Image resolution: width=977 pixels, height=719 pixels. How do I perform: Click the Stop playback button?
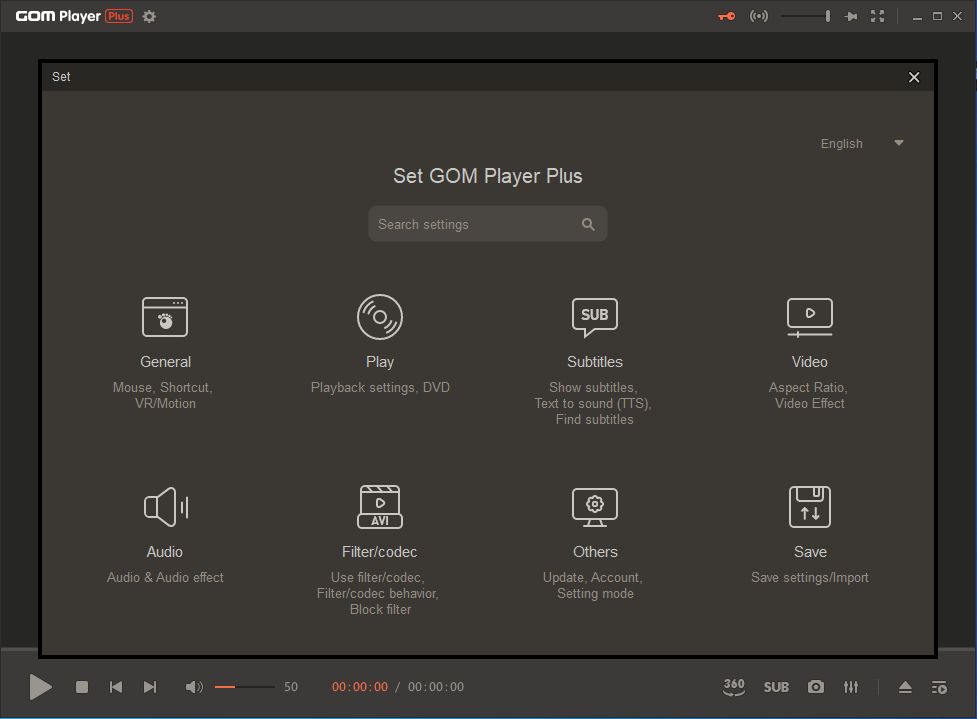click(82, 687)
